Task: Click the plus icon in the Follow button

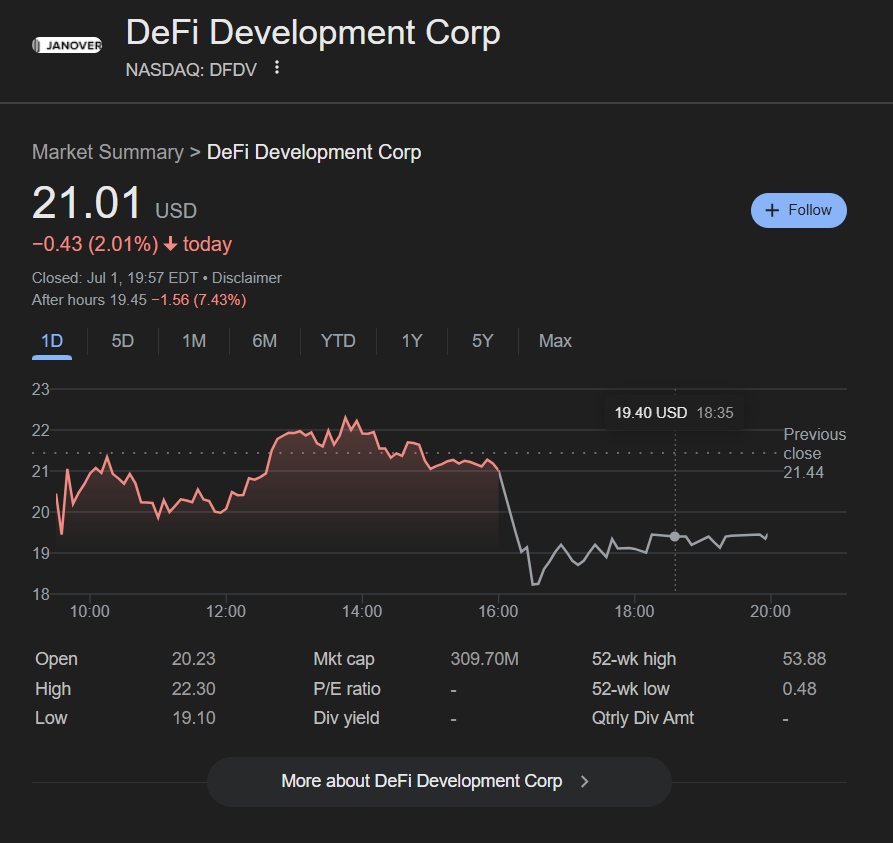Action: (x=771, y=210)
